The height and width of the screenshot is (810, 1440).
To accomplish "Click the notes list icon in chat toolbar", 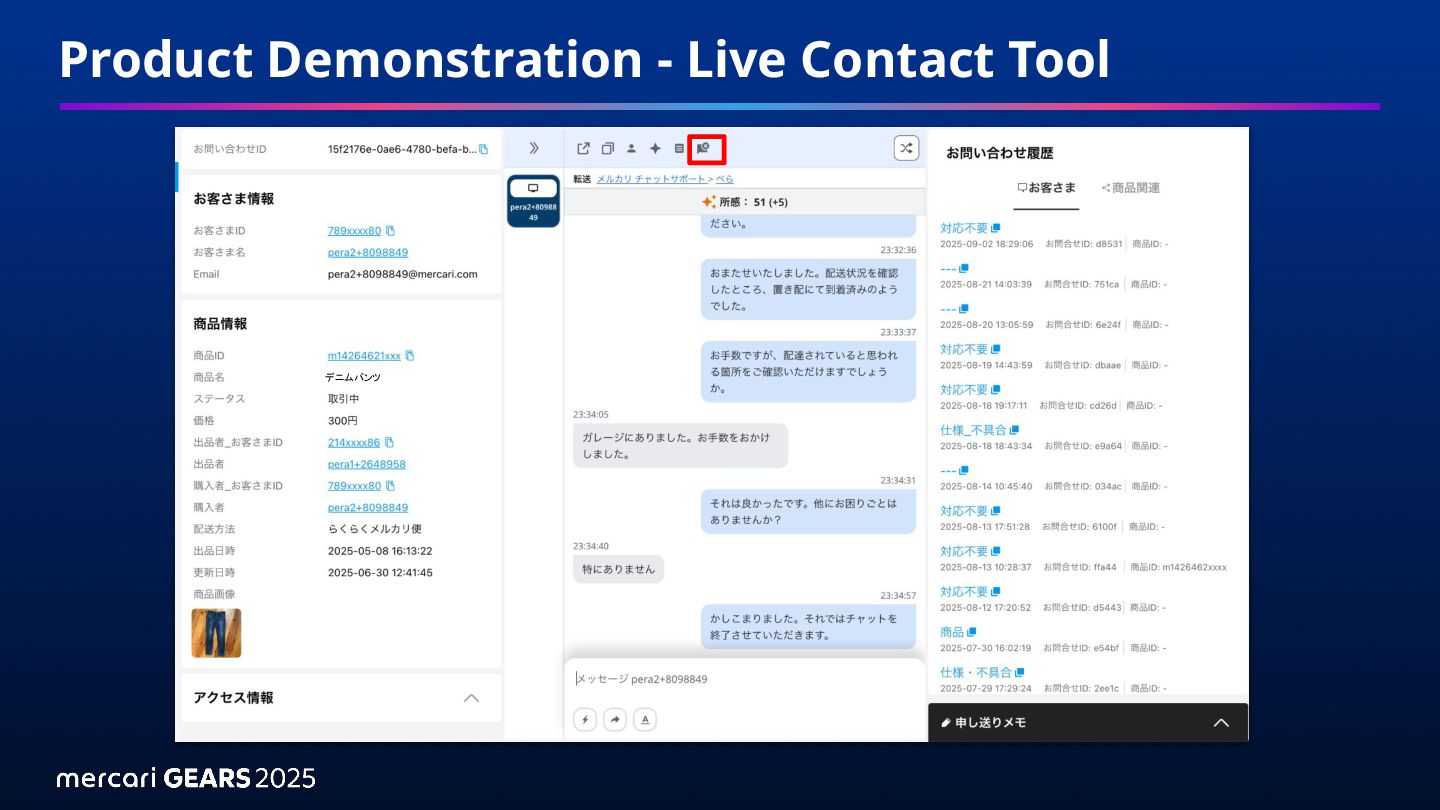I will [x=679, y=148].
